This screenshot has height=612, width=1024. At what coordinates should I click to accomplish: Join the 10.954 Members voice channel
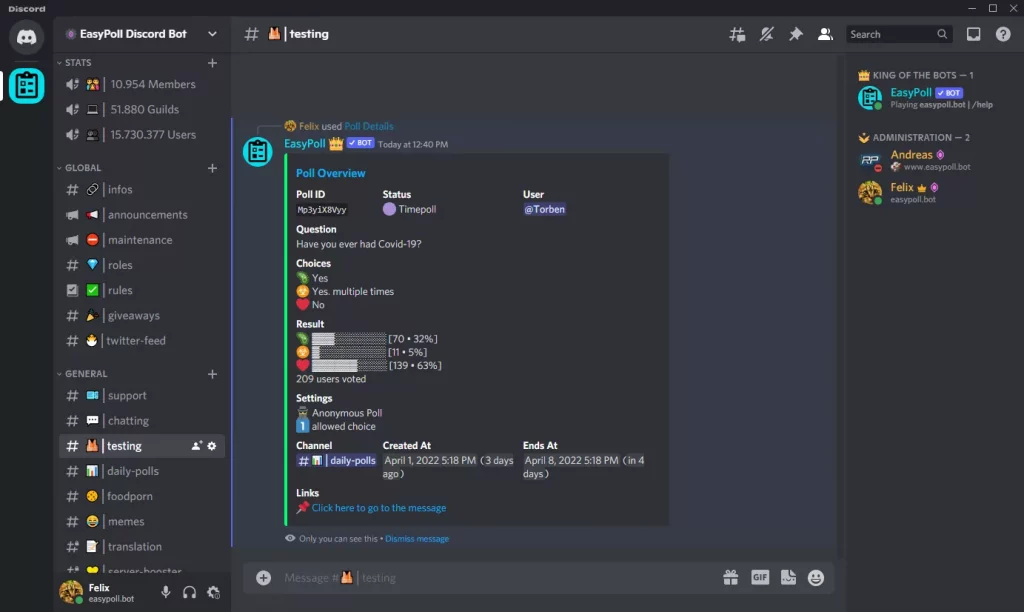click(x=142, y=84)
